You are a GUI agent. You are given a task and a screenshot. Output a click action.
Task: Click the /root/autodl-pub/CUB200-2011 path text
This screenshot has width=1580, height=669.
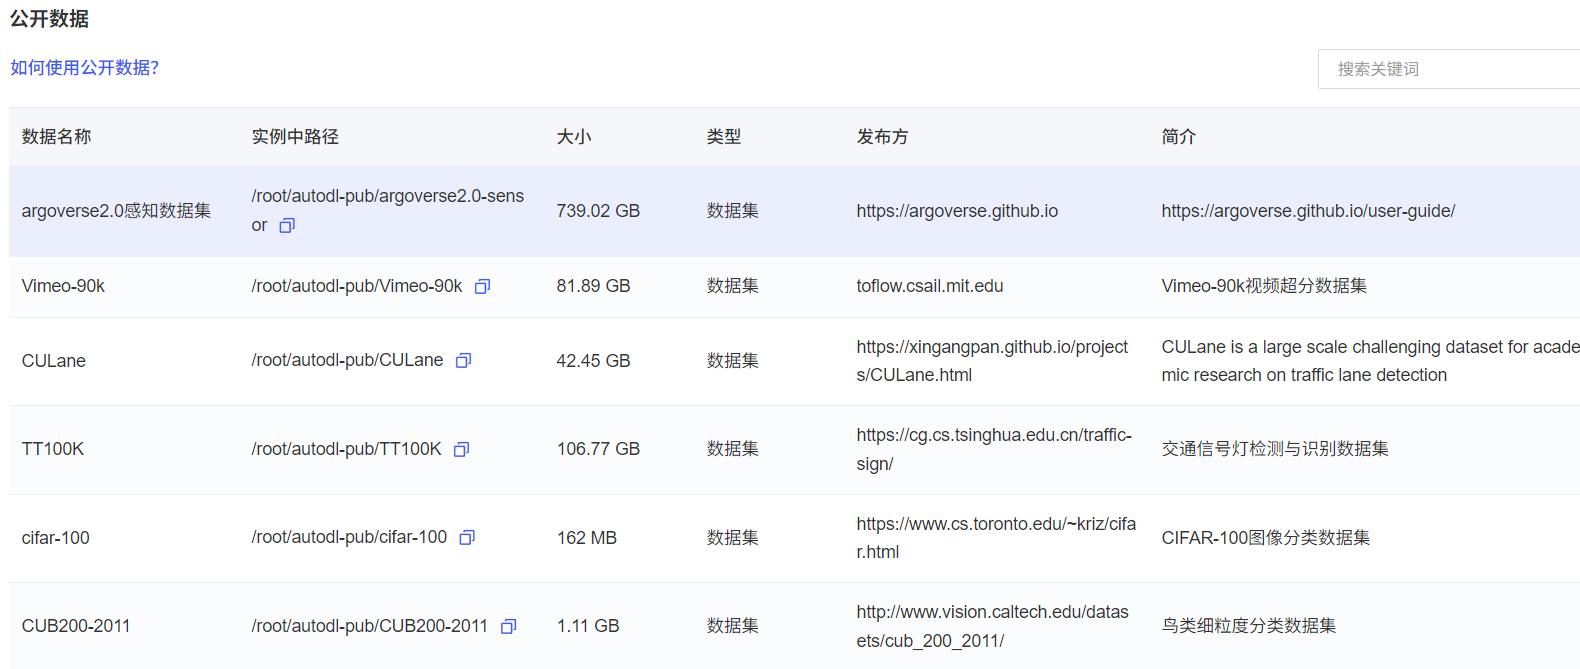[370, 626]
